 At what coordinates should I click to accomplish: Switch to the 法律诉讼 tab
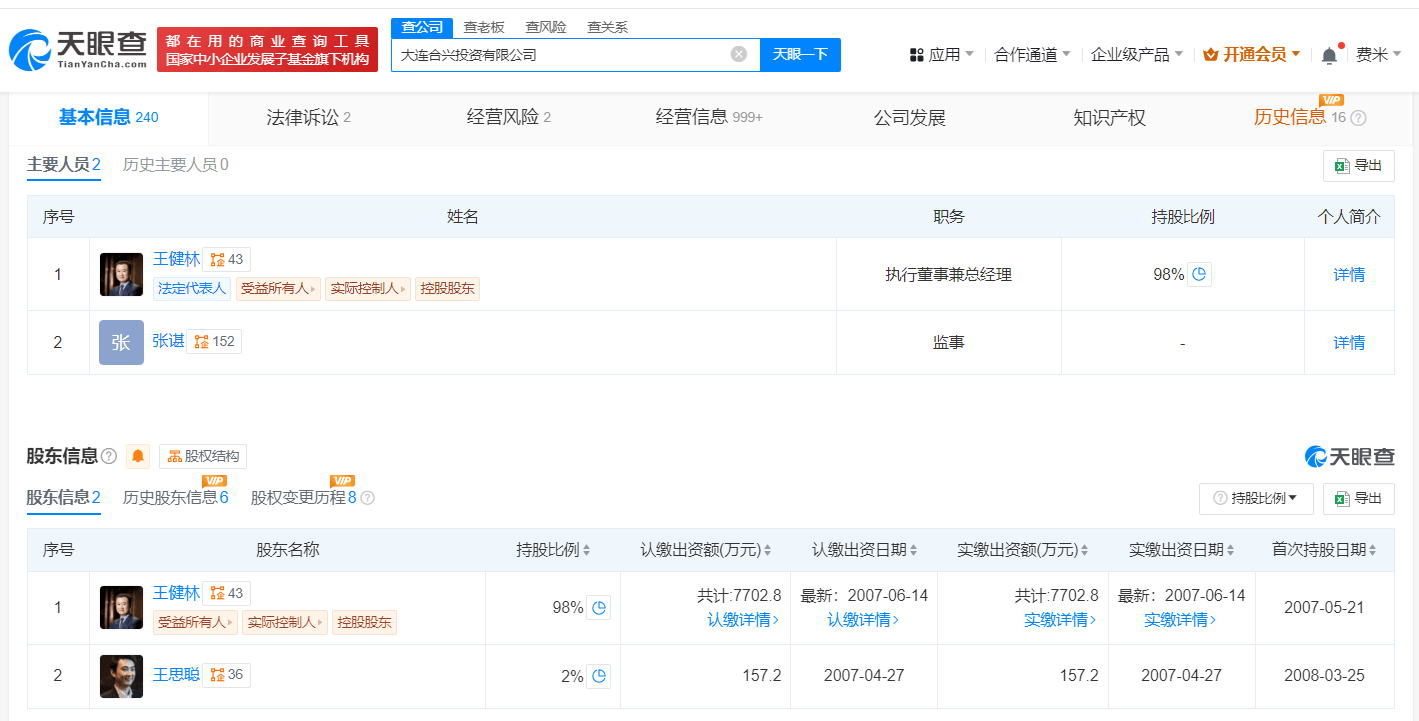pyautogui.click(x=308, y=118)
